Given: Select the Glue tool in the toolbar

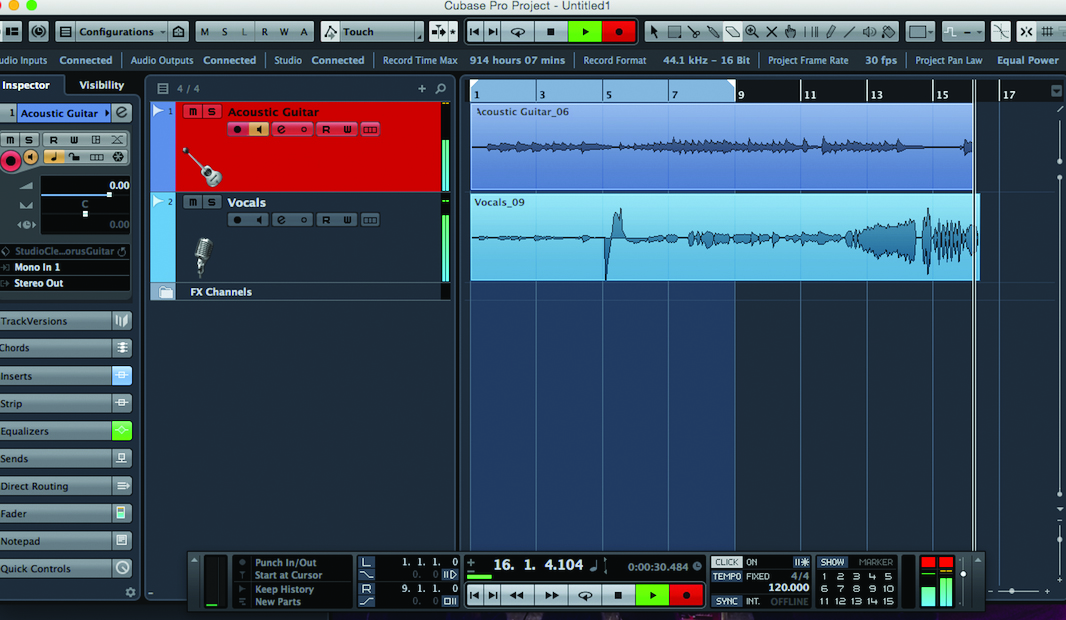Looking at the screenshot, I should [x=714, y=31].
